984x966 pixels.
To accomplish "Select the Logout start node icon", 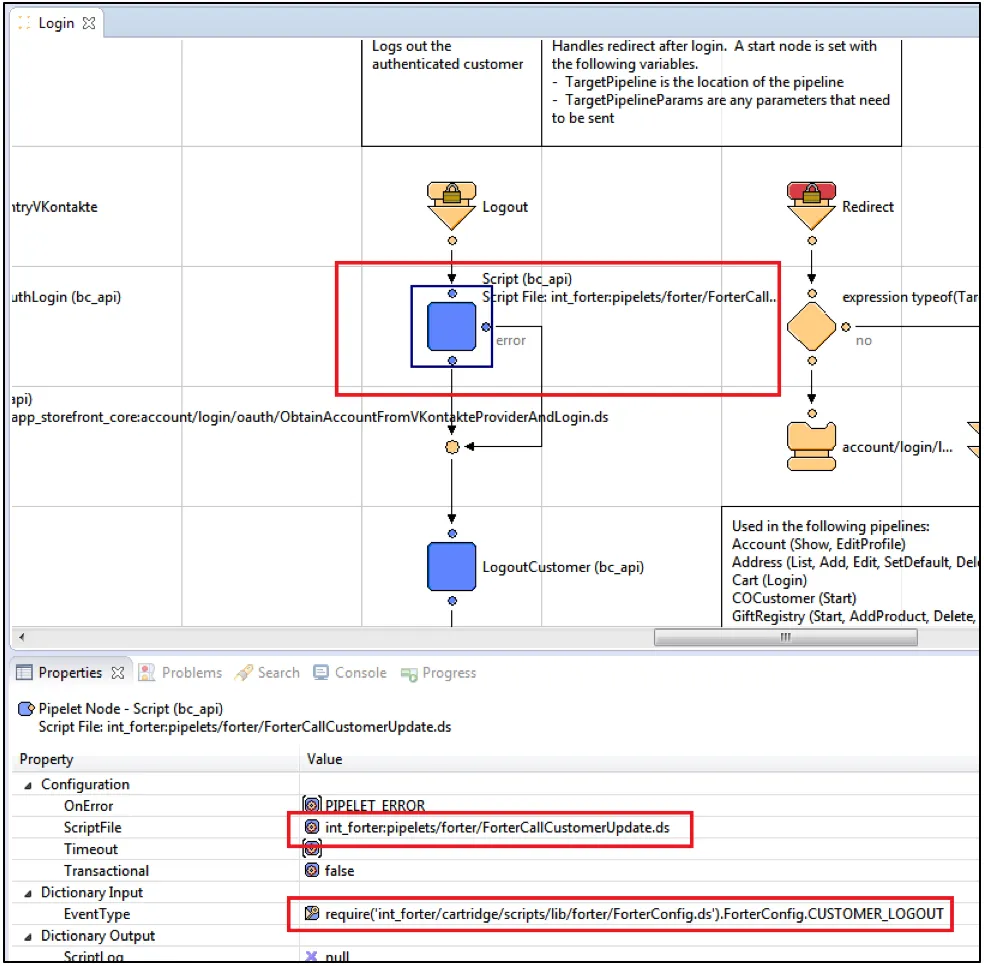I will point(451,207).
